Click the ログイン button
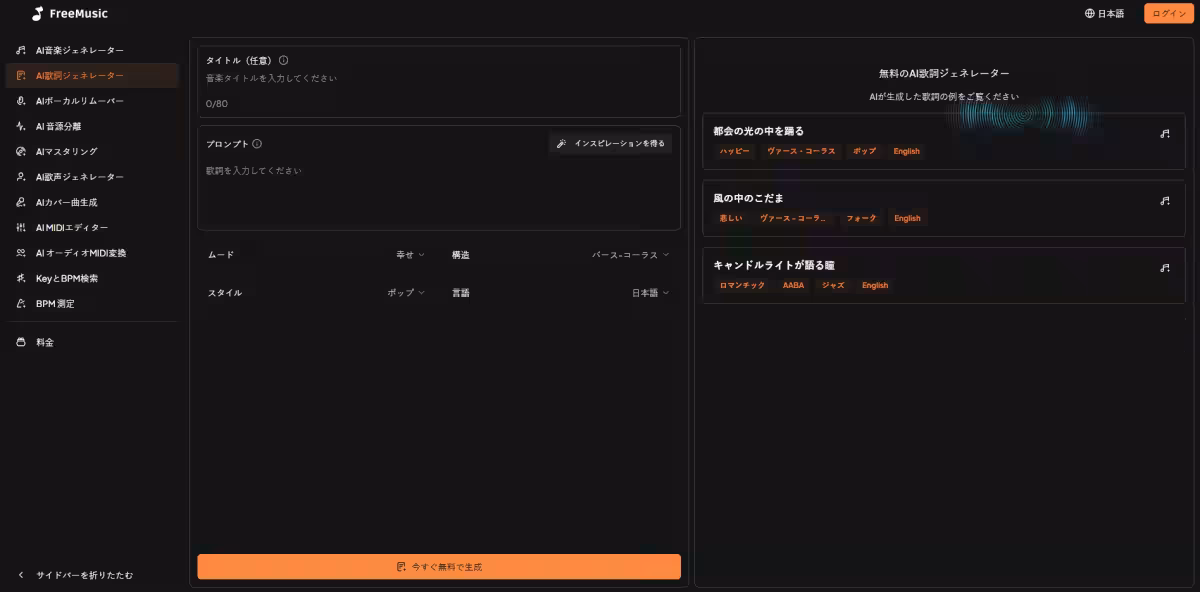This screenshot has width=1200, height=592. [x=1169, y=14]
